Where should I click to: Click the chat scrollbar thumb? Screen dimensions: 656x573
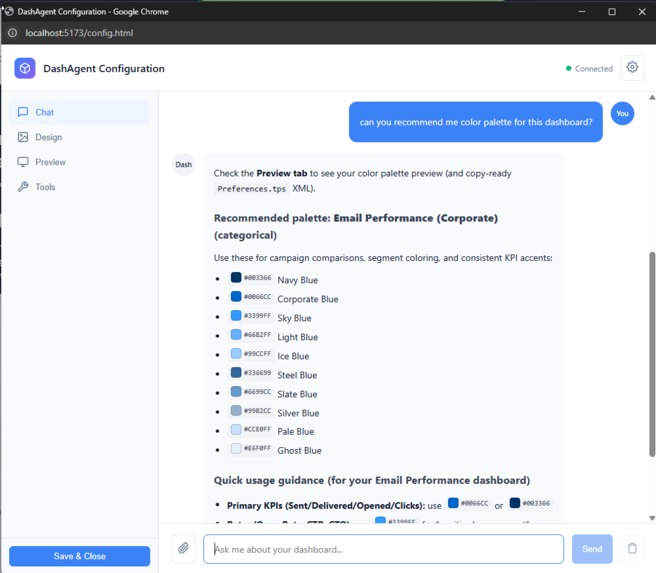pos(652,354)
